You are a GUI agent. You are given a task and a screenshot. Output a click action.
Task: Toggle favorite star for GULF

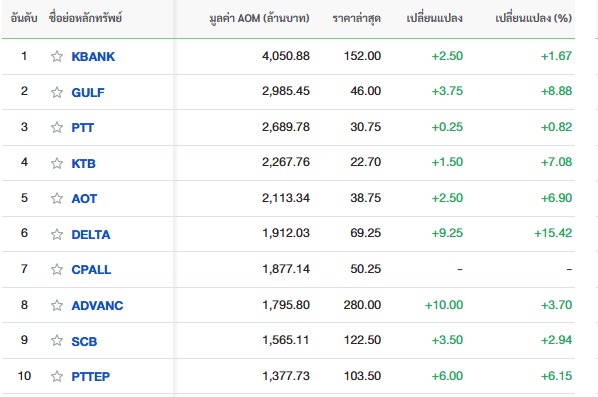tap(57, 92)
